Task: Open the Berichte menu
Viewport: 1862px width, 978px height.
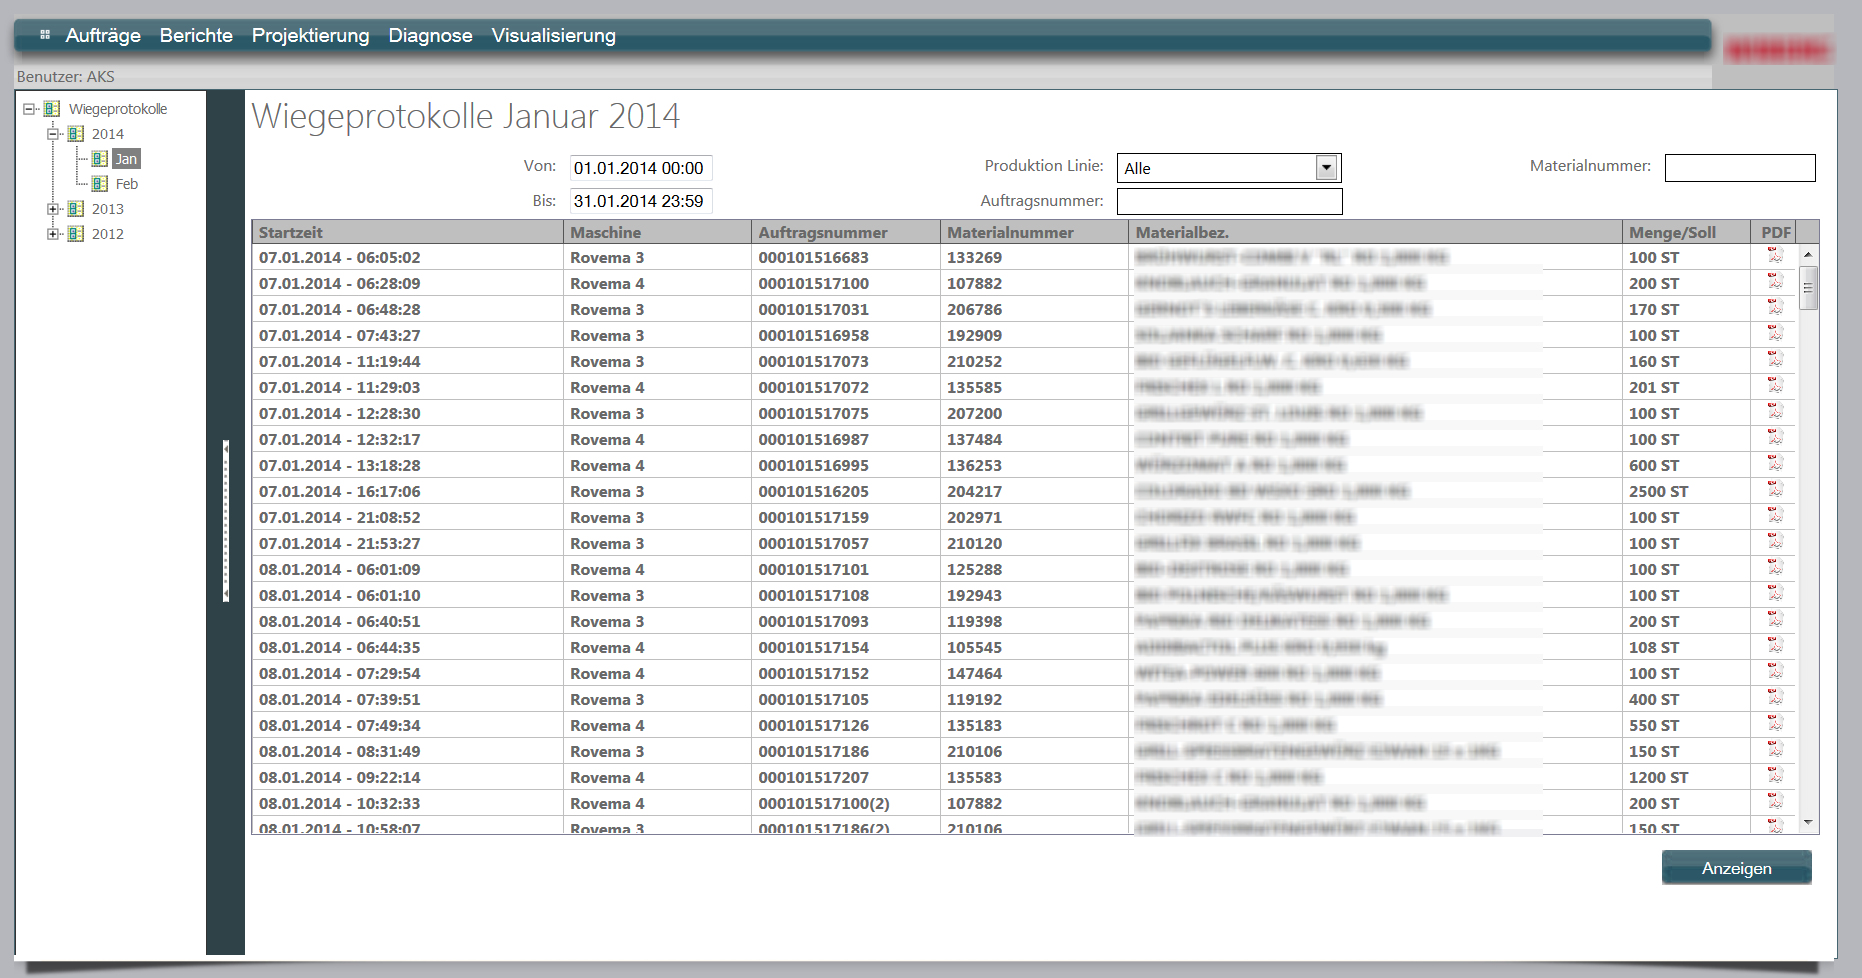Action: click(196, 36)
